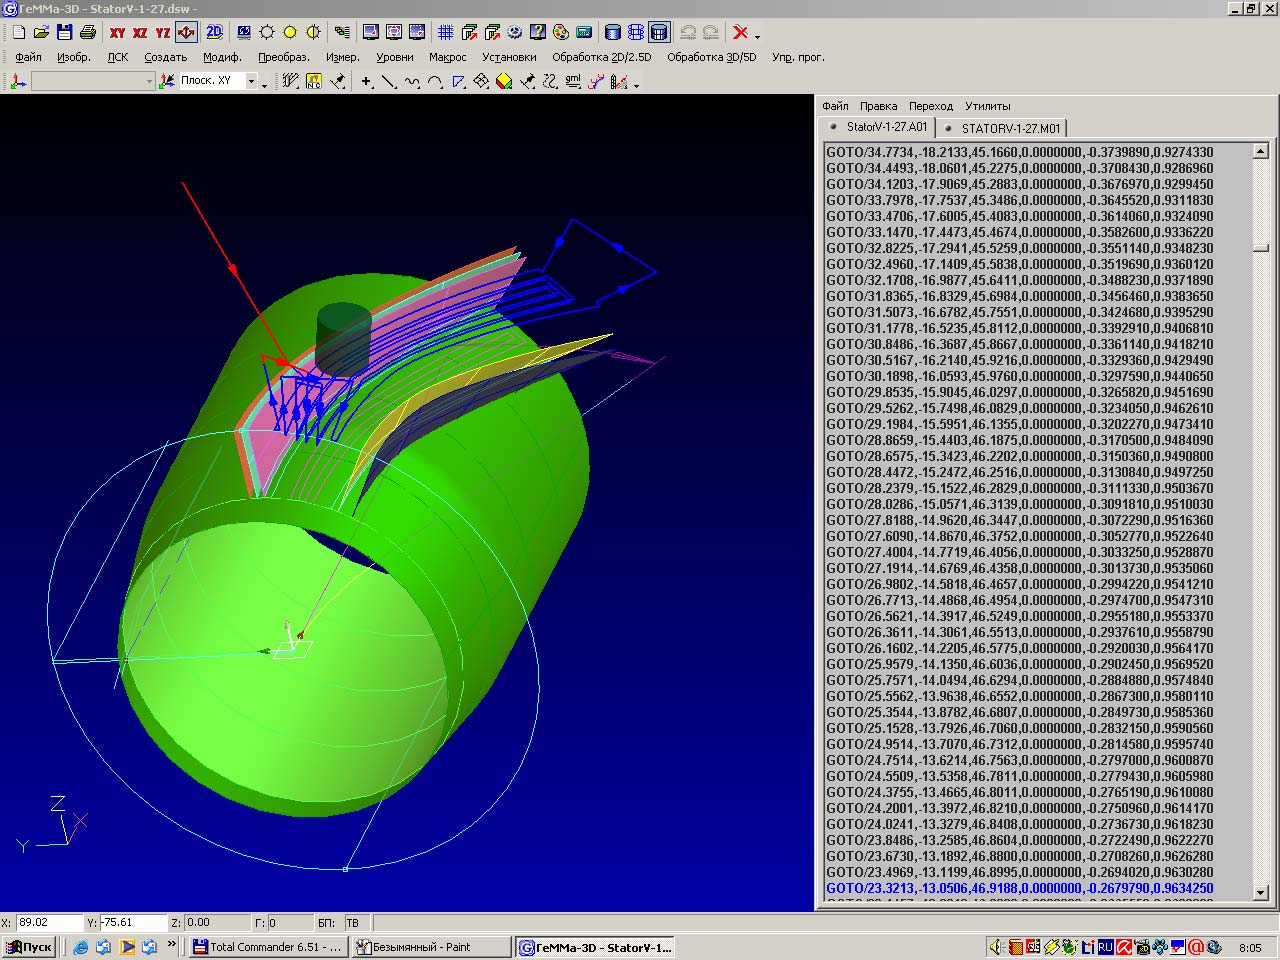Open the 'Плоск. XY' plane dropdown
The image size is (1280, 960).
coord(252,81)
